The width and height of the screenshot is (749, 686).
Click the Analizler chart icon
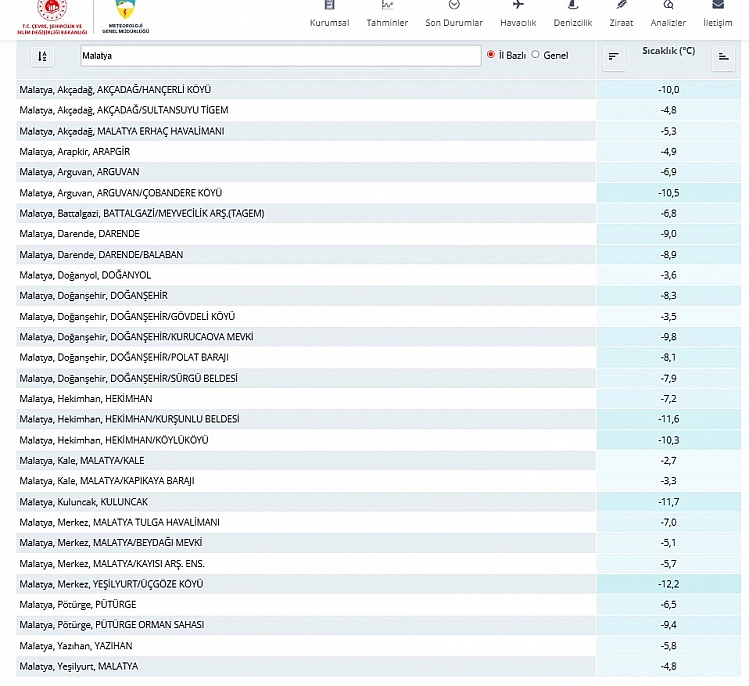click(x=668, y=6)
